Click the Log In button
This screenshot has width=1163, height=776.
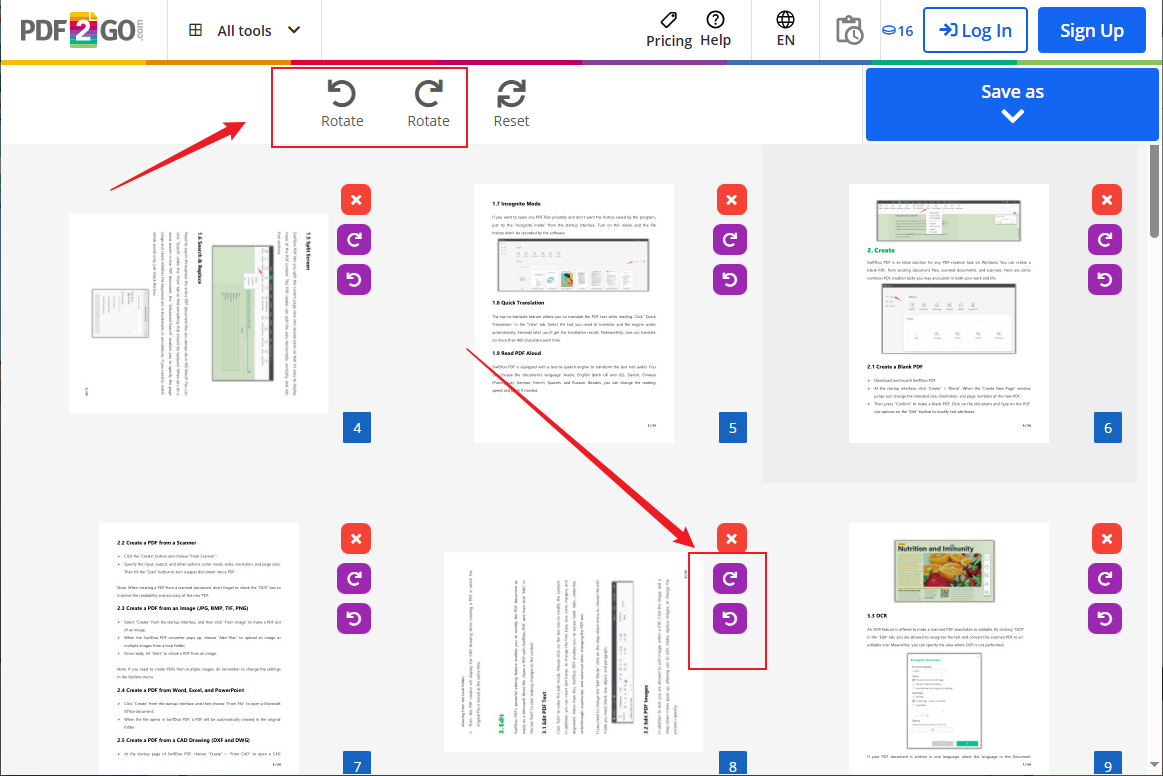pyautogui.click(x=975, y=30)
